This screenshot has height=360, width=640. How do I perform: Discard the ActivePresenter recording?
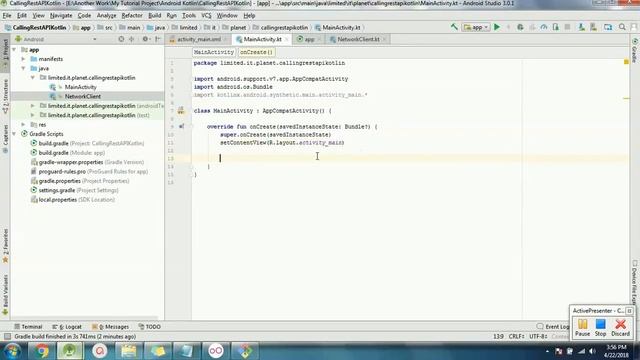(620, 327)
